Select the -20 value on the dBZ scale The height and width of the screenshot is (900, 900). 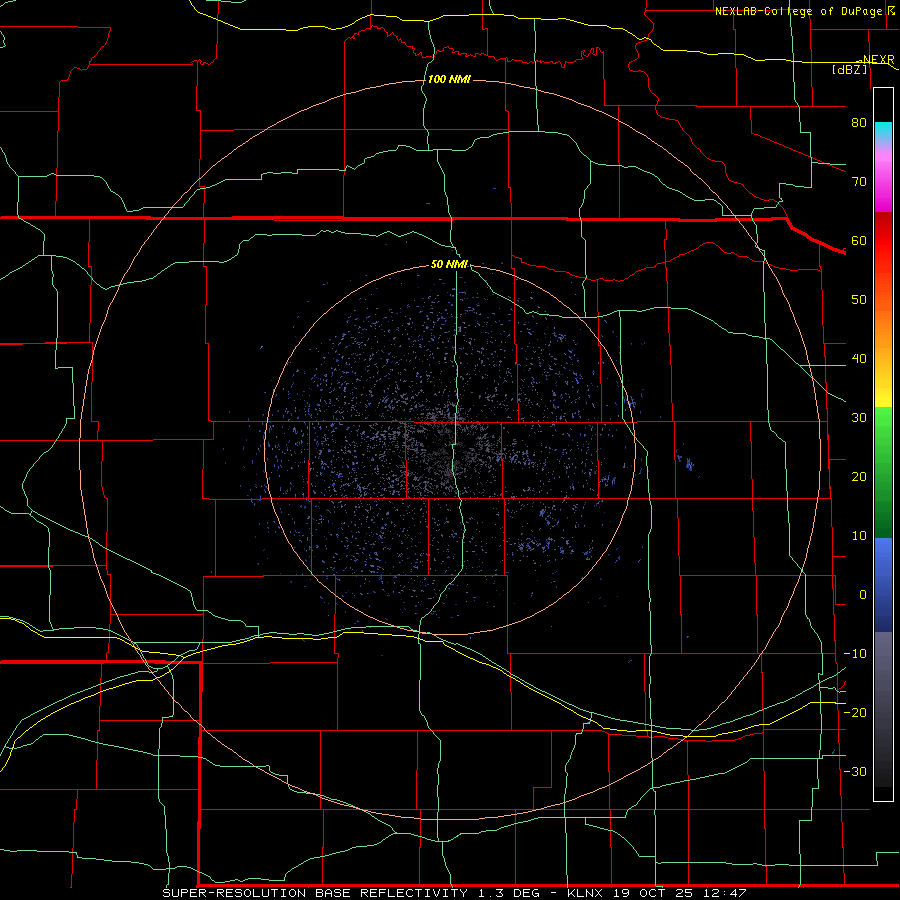click(855, 712)
